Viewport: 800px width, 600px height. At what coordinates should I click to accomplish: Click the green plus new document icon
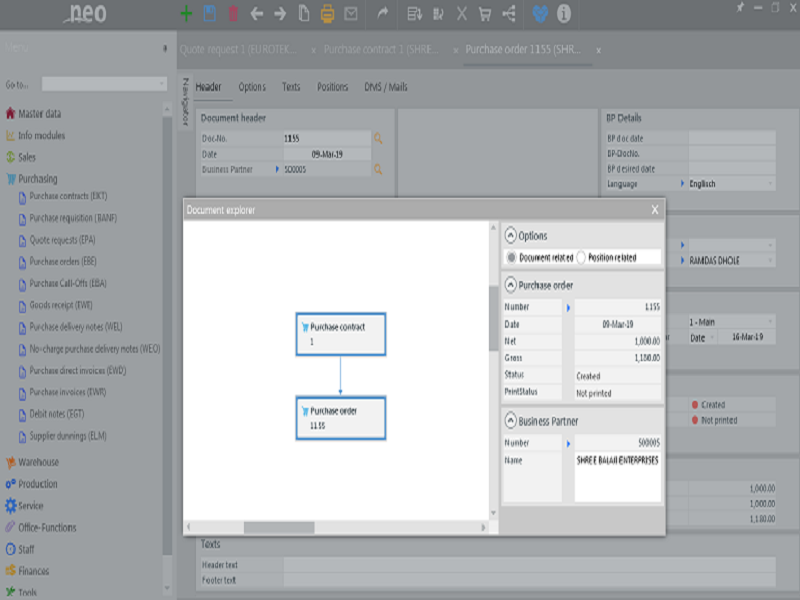(x=186, y=14)
